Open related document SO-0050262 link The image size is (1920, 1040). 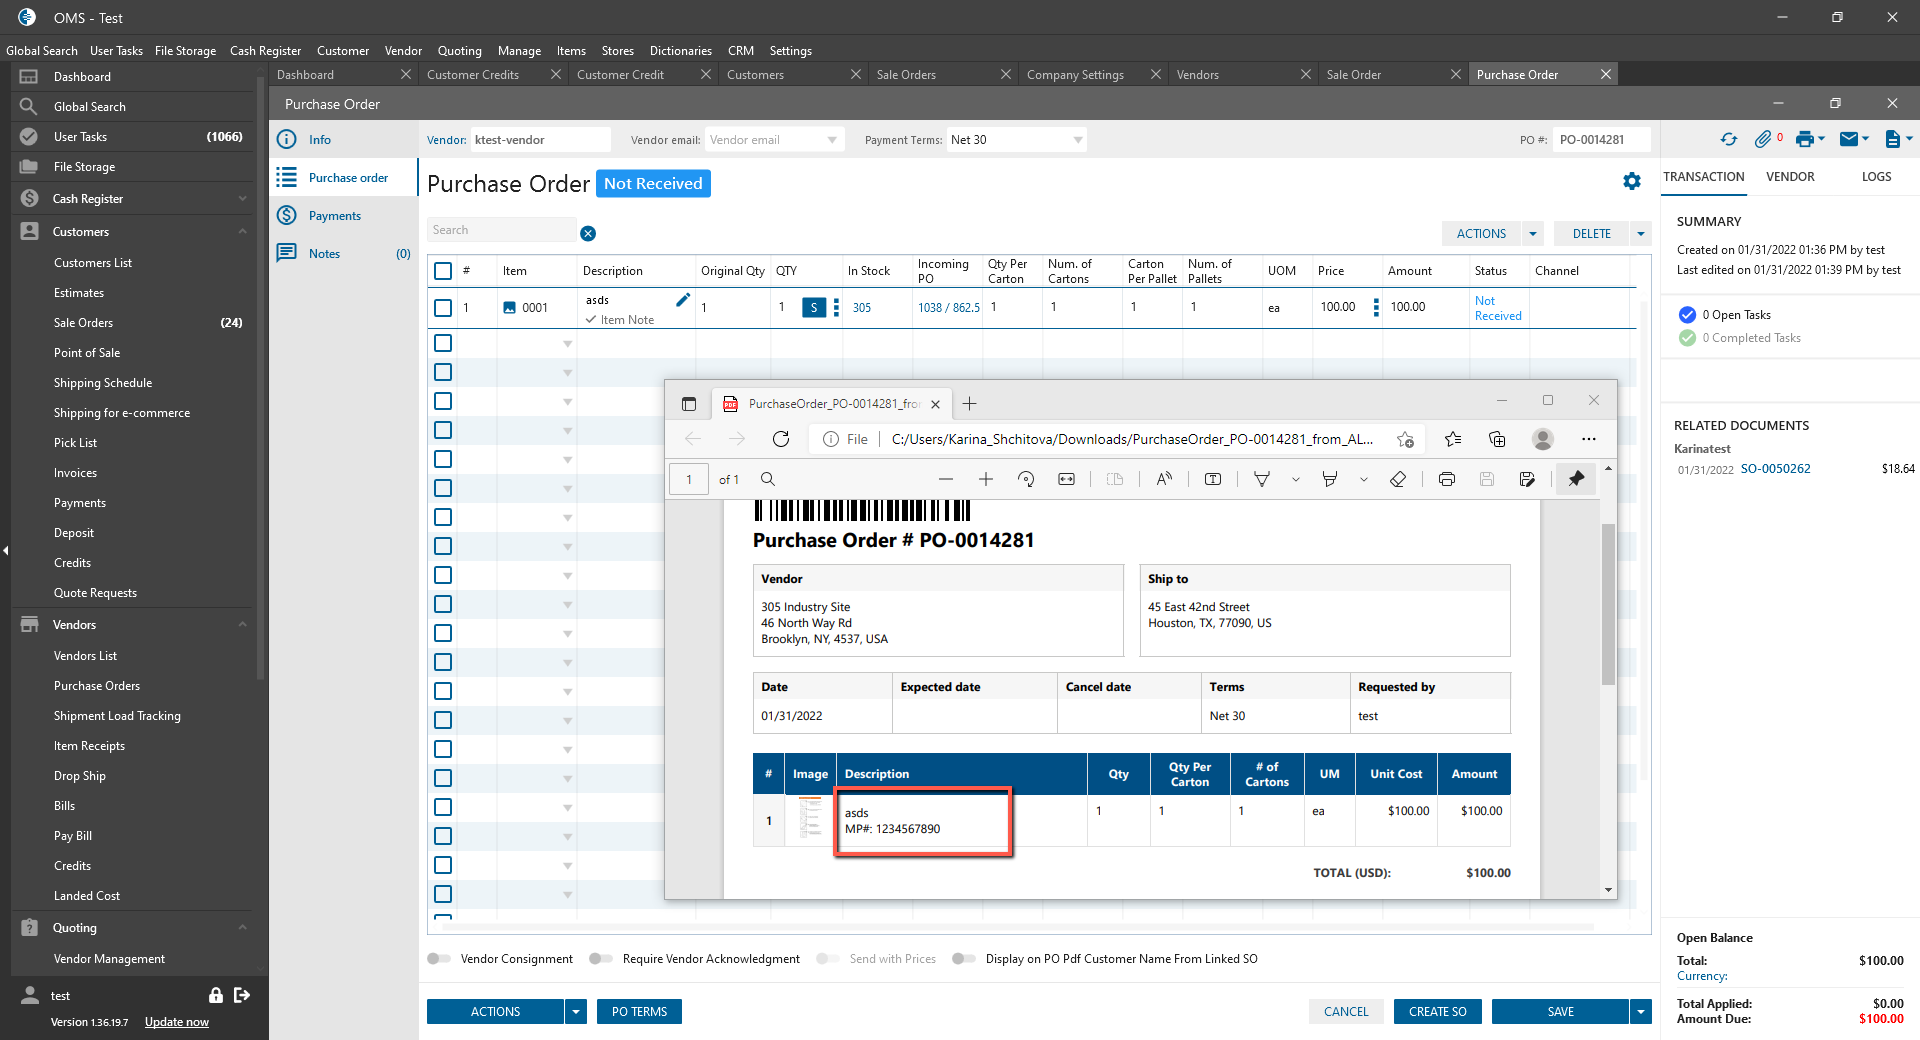1775,469
